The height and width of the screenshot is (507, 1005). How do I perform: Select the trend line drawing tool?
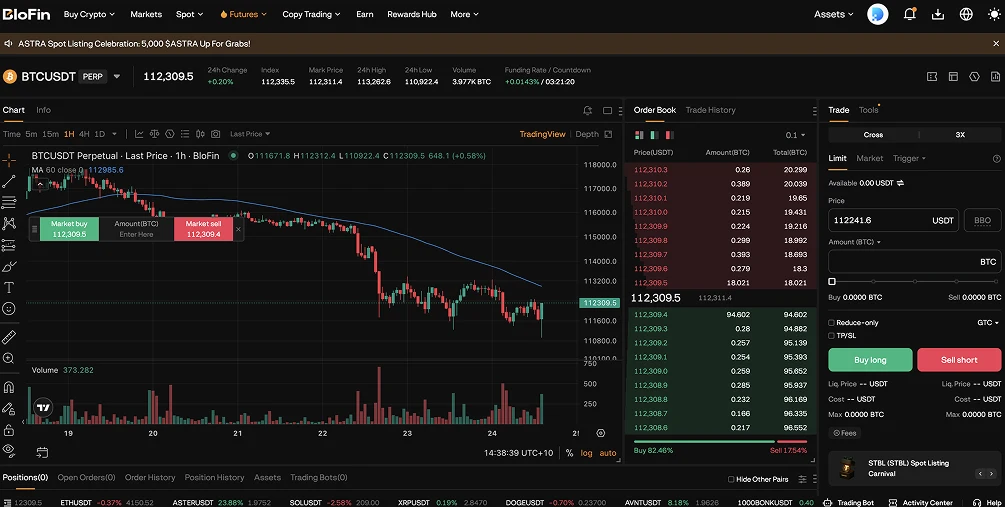9,181
